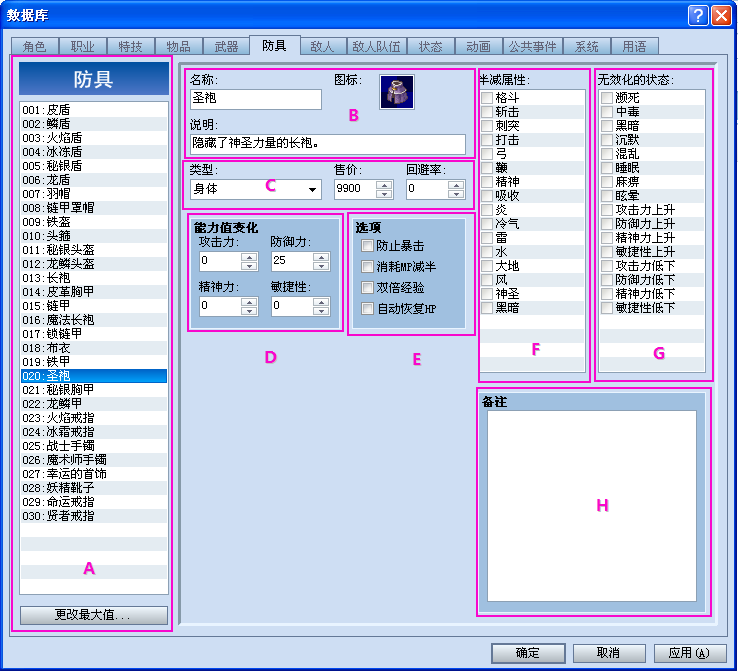Click the help question mark button
The width and height of the screenshot is (738, 671).
(x=698, y=16)
